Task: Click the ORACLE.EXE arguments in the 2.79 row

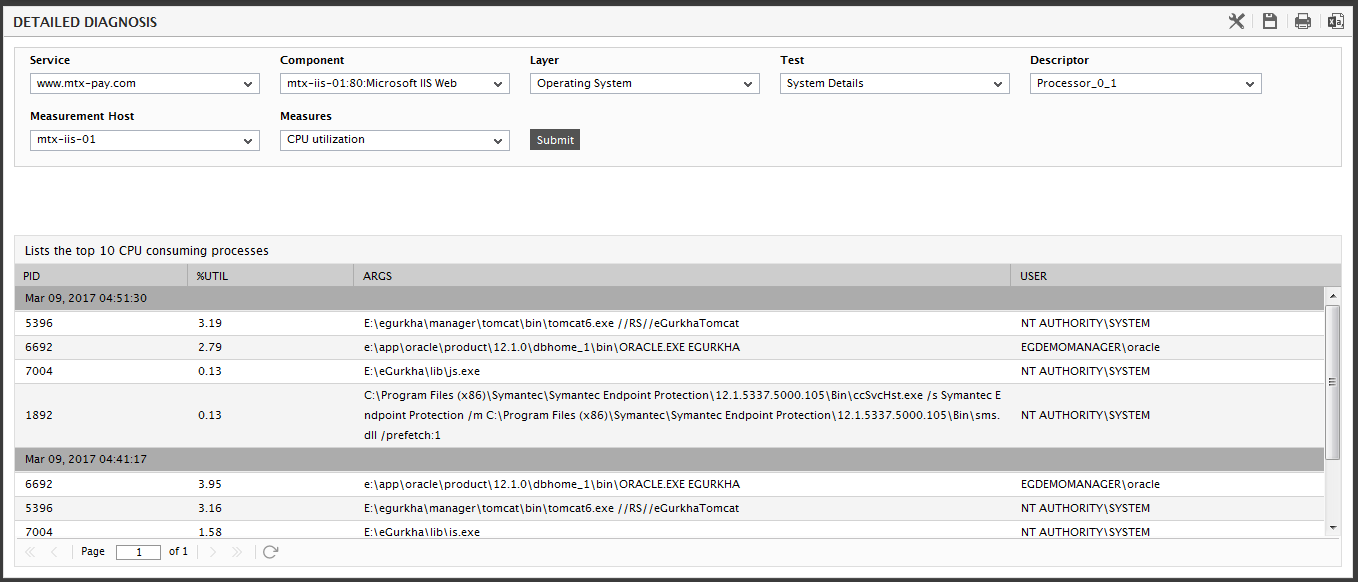Action: pyautogui.click(x=552, y=348)
